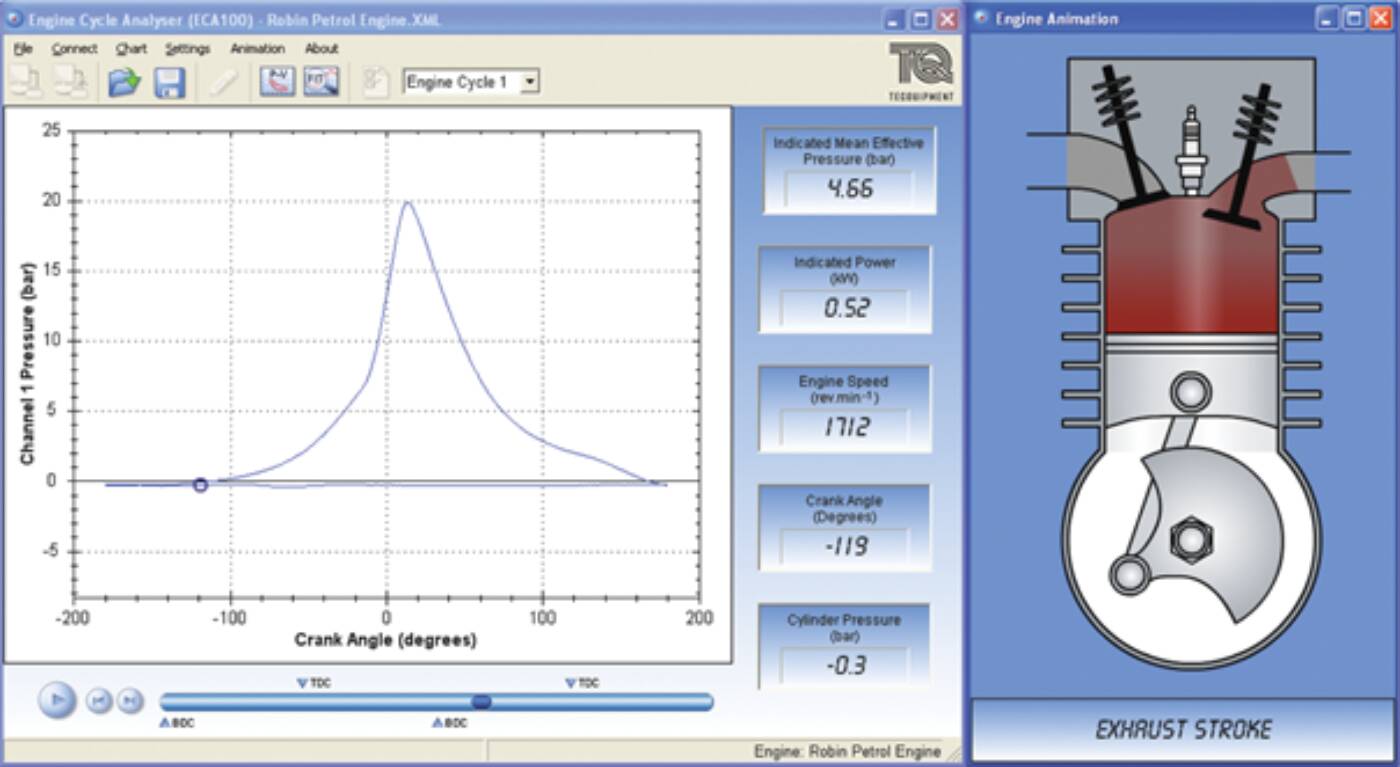
Task: Click the crank angle slider handle
Action: pos(481,701)
